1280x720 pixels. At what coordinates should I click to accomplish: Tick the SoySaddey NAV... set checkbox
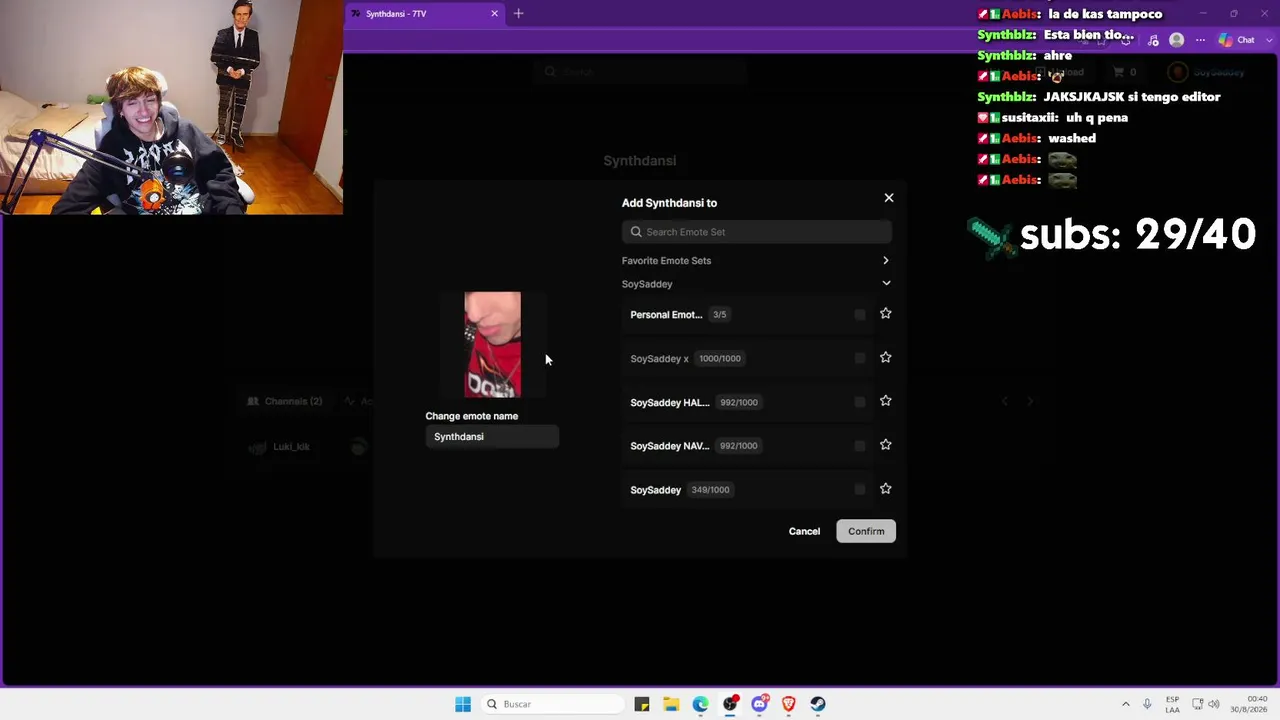tap(860, 446)
